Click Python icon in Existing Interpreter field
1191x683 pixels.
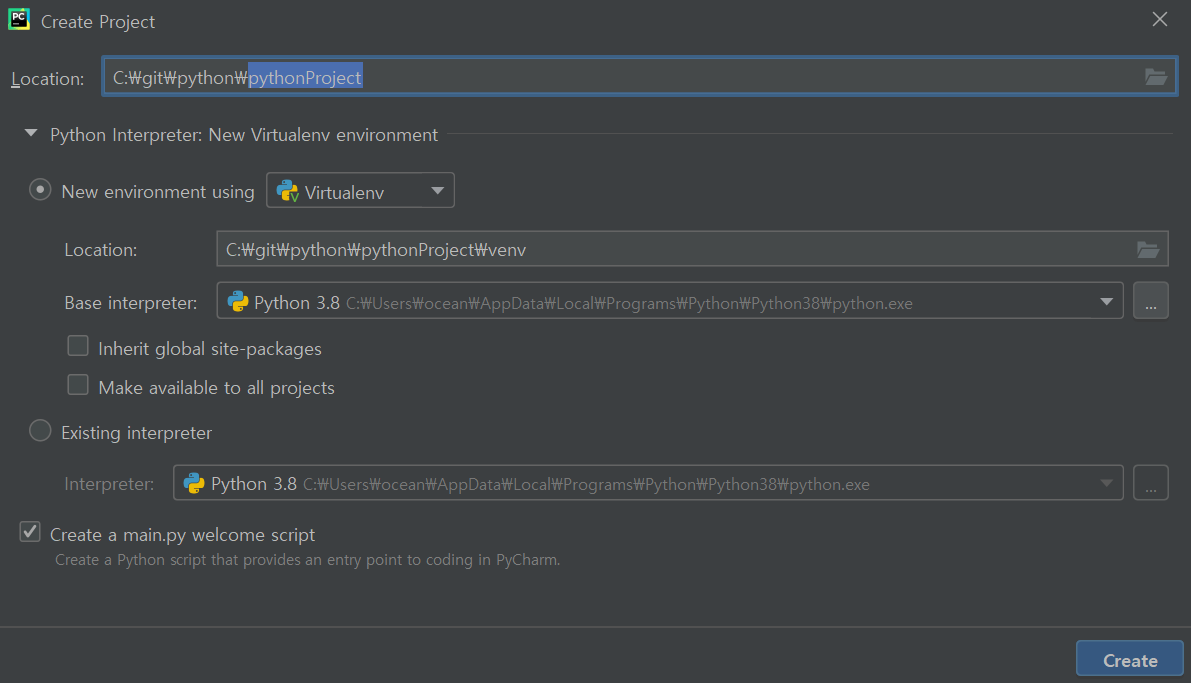tap(194, 483)
